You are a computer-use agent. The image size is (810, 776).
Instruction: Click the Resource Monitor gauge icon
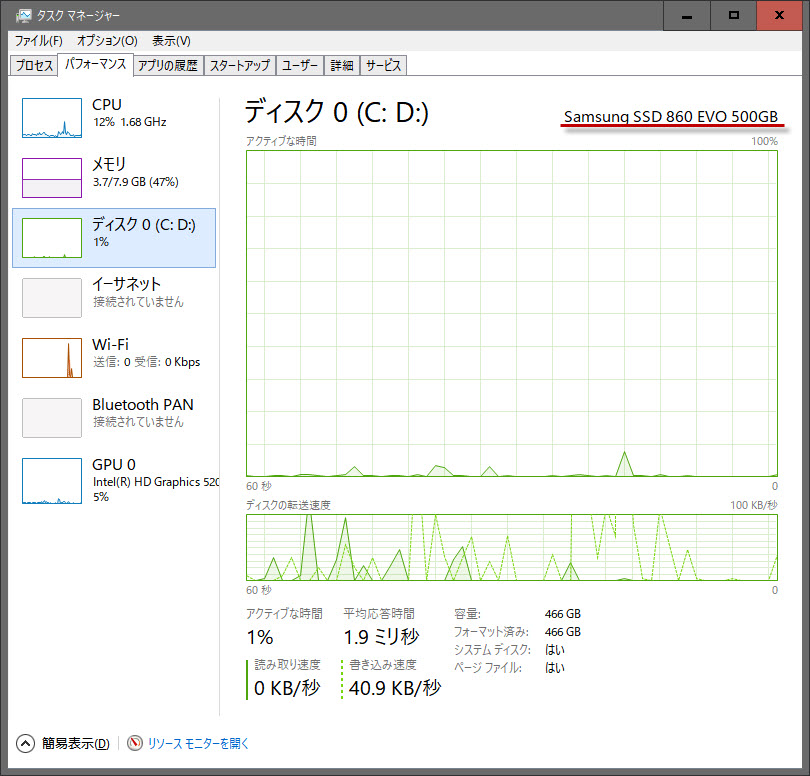(x=135, y=743)
